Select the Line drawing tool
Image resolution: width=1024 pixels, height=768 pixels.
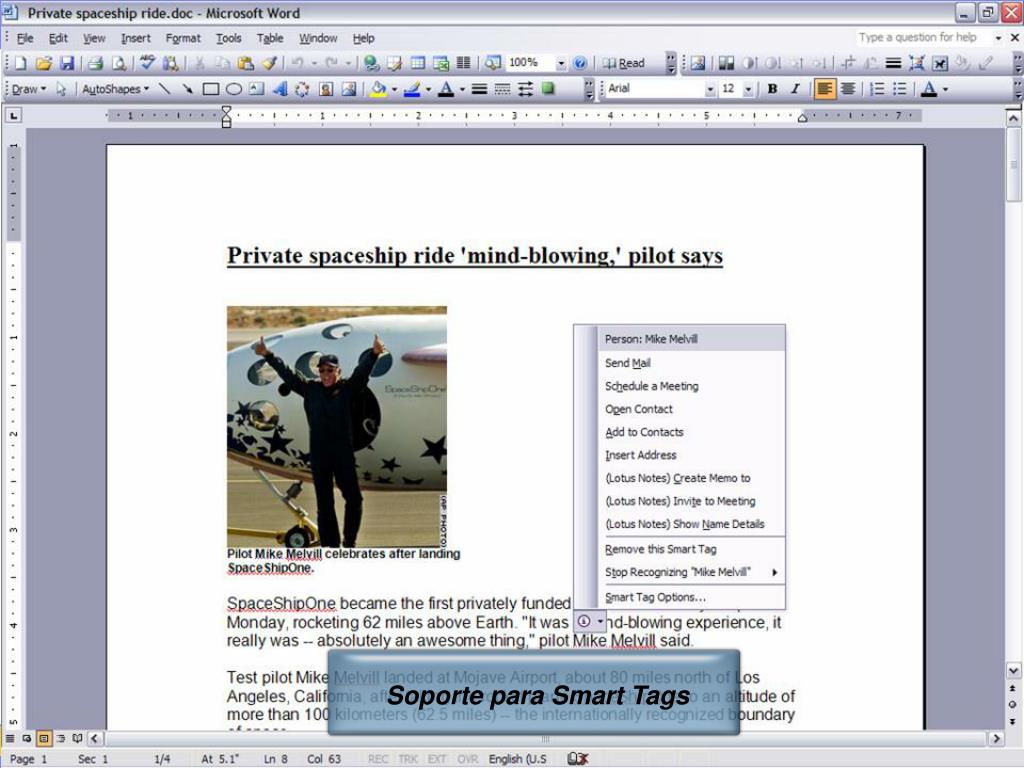[165, 89]
